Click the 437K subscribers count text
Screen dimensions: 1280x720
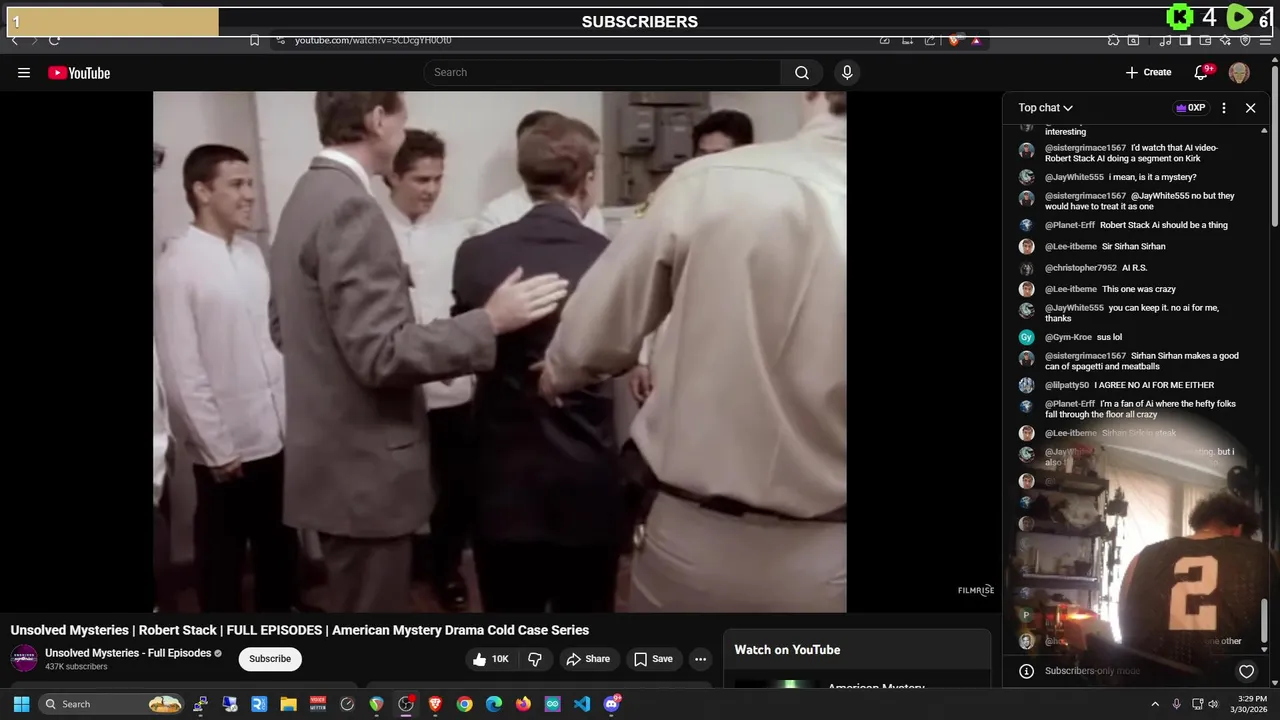76,667
